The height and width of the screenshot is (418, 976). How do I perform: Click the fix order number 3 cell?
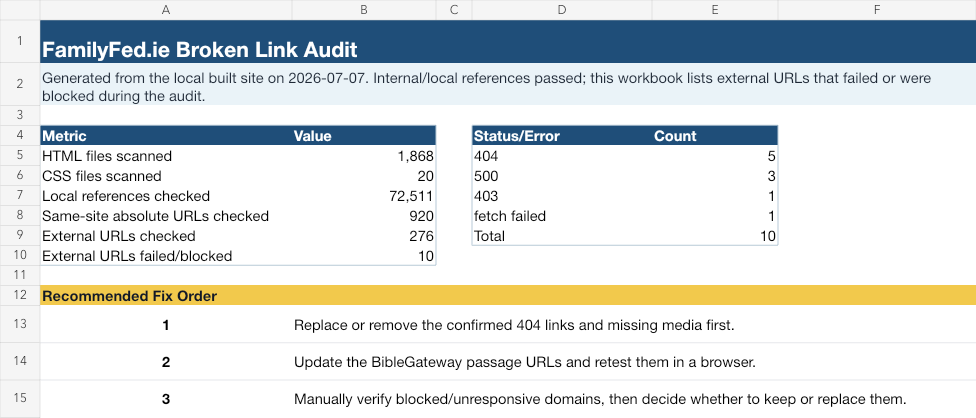[166, 398]
